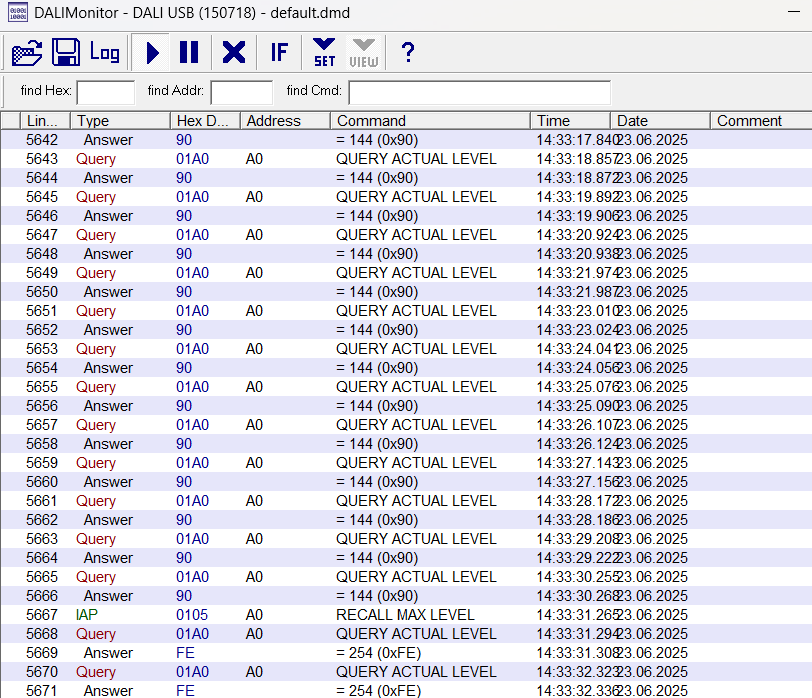Open help with the question mark icon
812x698 pixels.
[408, 52]
